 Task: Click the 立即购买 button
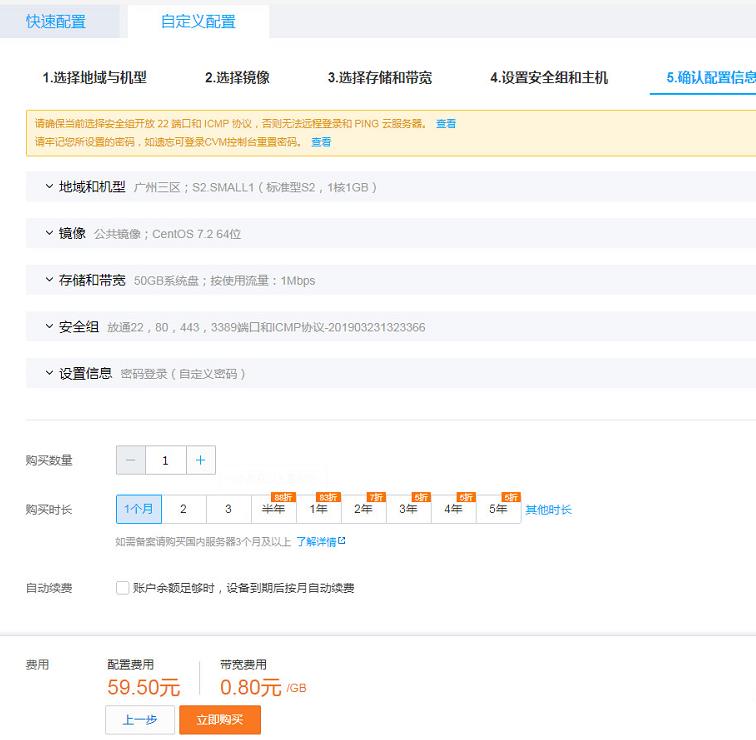point(220,719)
